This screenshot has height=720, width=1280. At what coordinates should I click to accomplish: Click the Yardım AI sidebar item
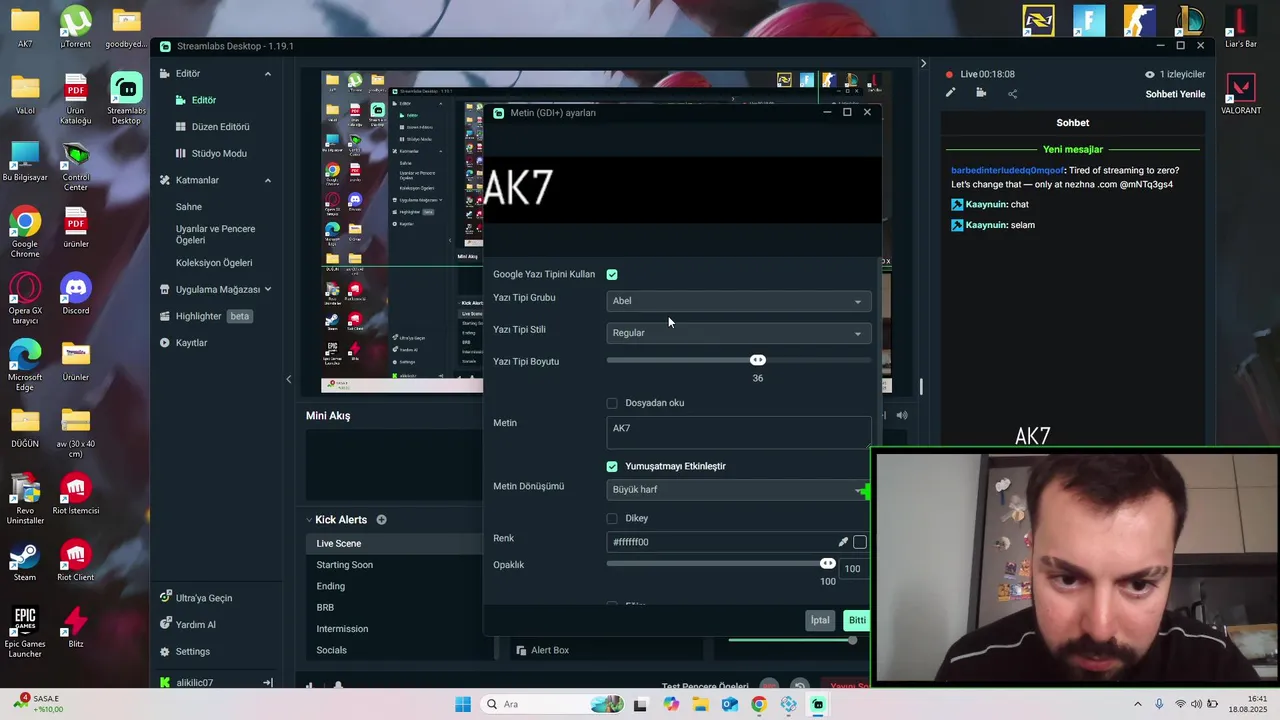pyautogui.click(x=195, y=625)
